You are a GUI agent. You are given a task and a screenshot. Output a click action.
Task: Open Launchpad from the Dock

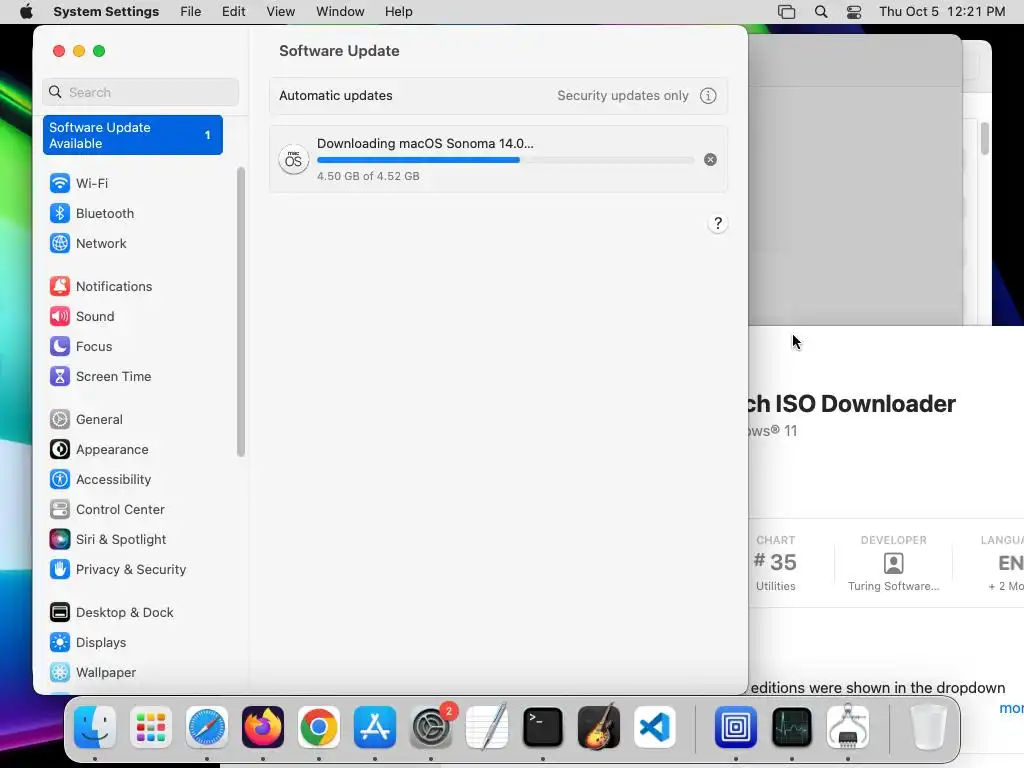click(x=151, y=727)
